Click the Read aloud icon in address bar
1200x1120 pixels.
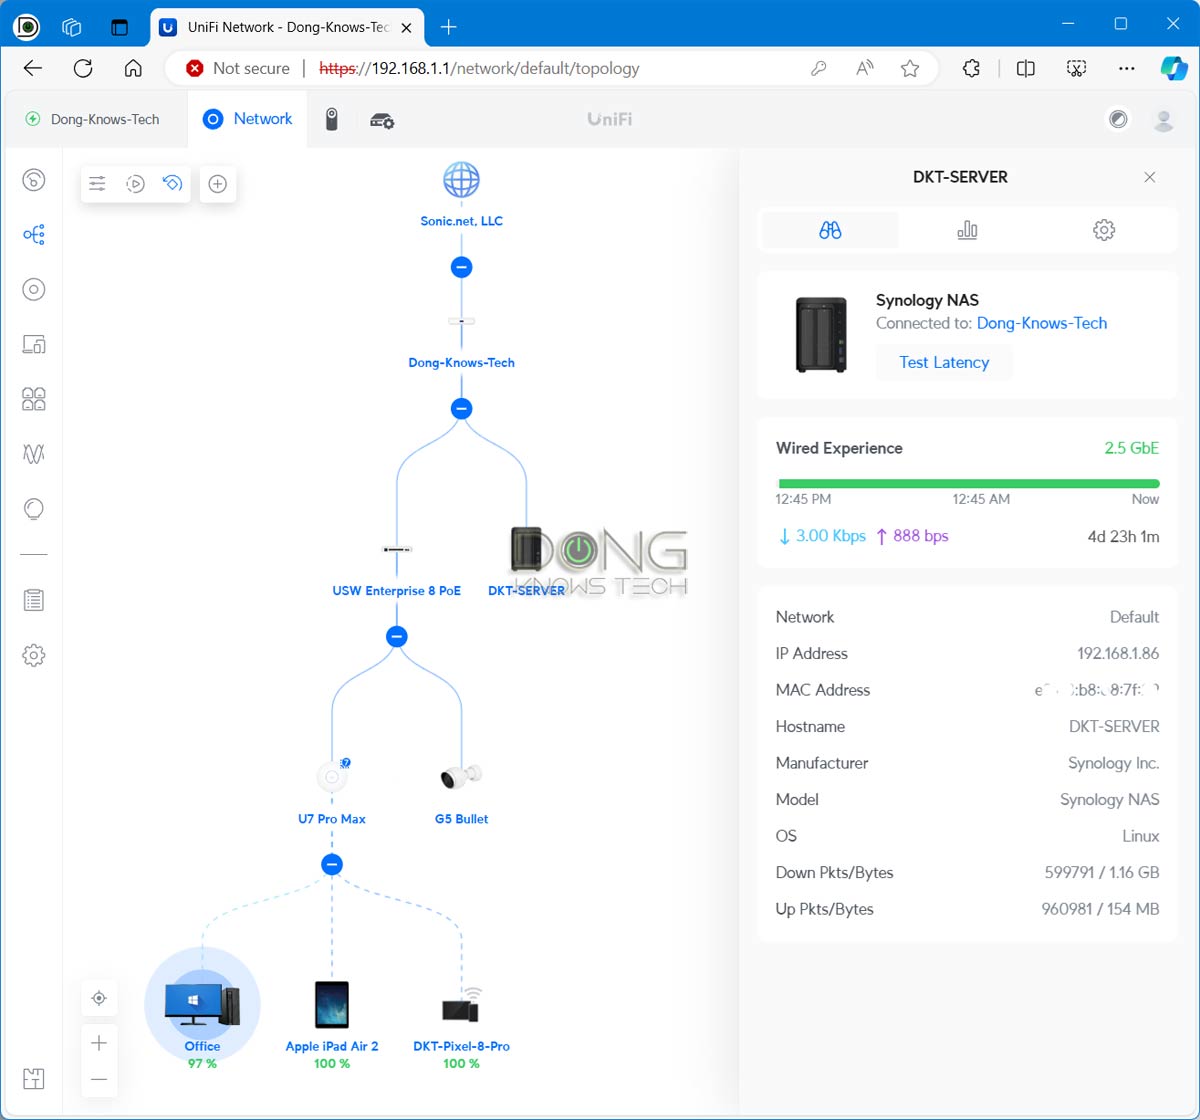tap(865, 68)
